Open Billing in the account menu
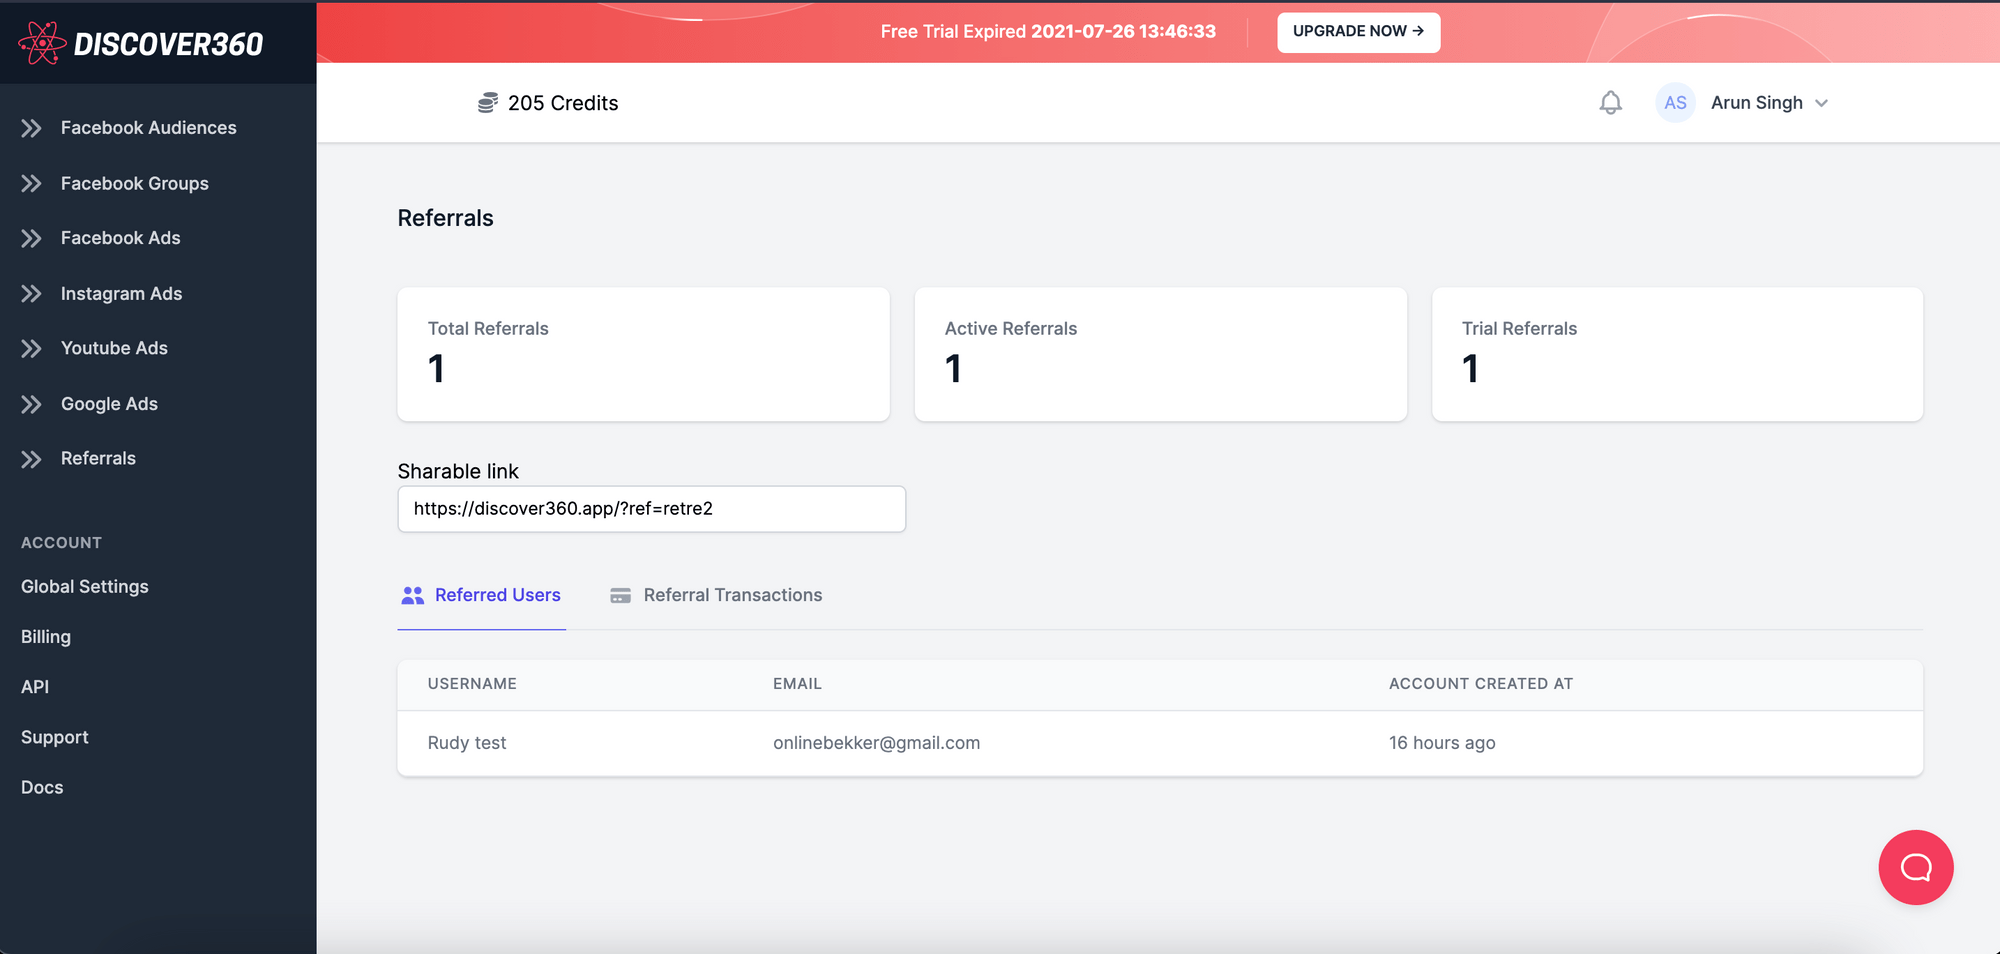 [x=46, y=637]
